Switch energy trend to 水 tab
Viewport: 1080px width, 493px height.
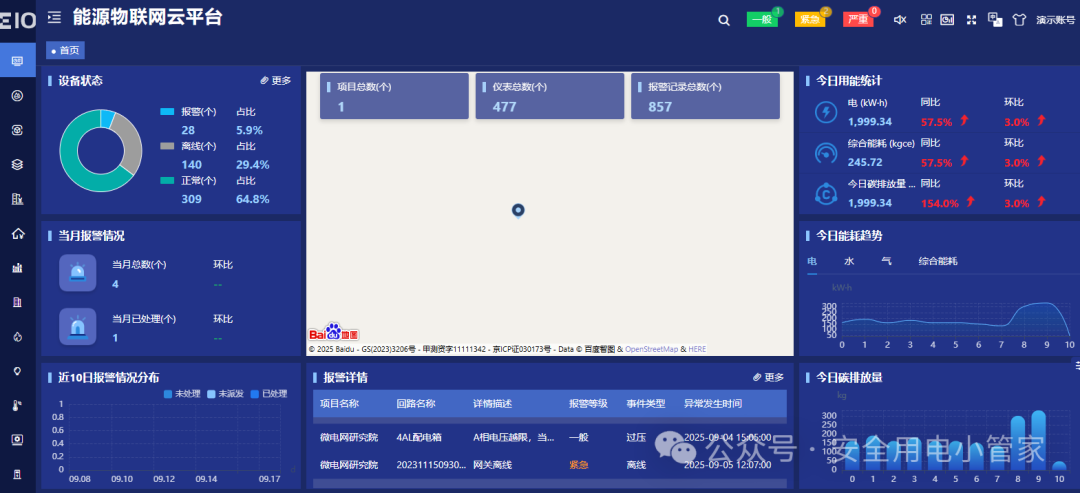click(849, 261)
